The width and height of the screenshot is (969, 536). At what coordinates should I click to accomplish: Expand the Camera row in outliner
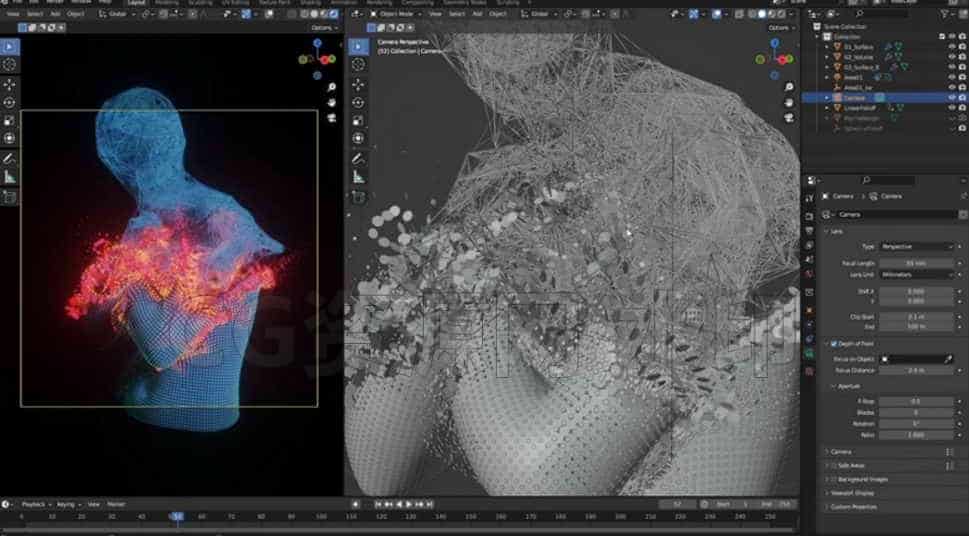pyautogui.click(x=827, y=98)
